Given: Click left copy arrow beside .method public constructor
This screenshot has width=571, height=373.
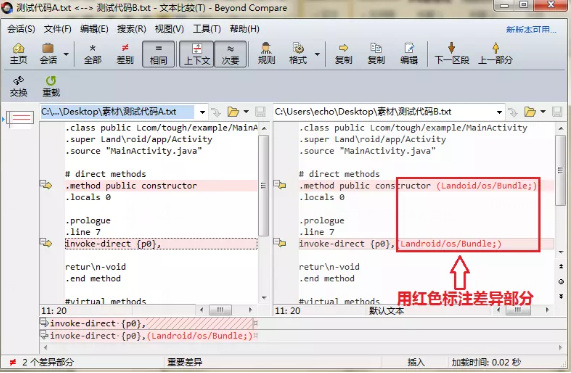Looking at the screenshot, I should pos(46,185).
